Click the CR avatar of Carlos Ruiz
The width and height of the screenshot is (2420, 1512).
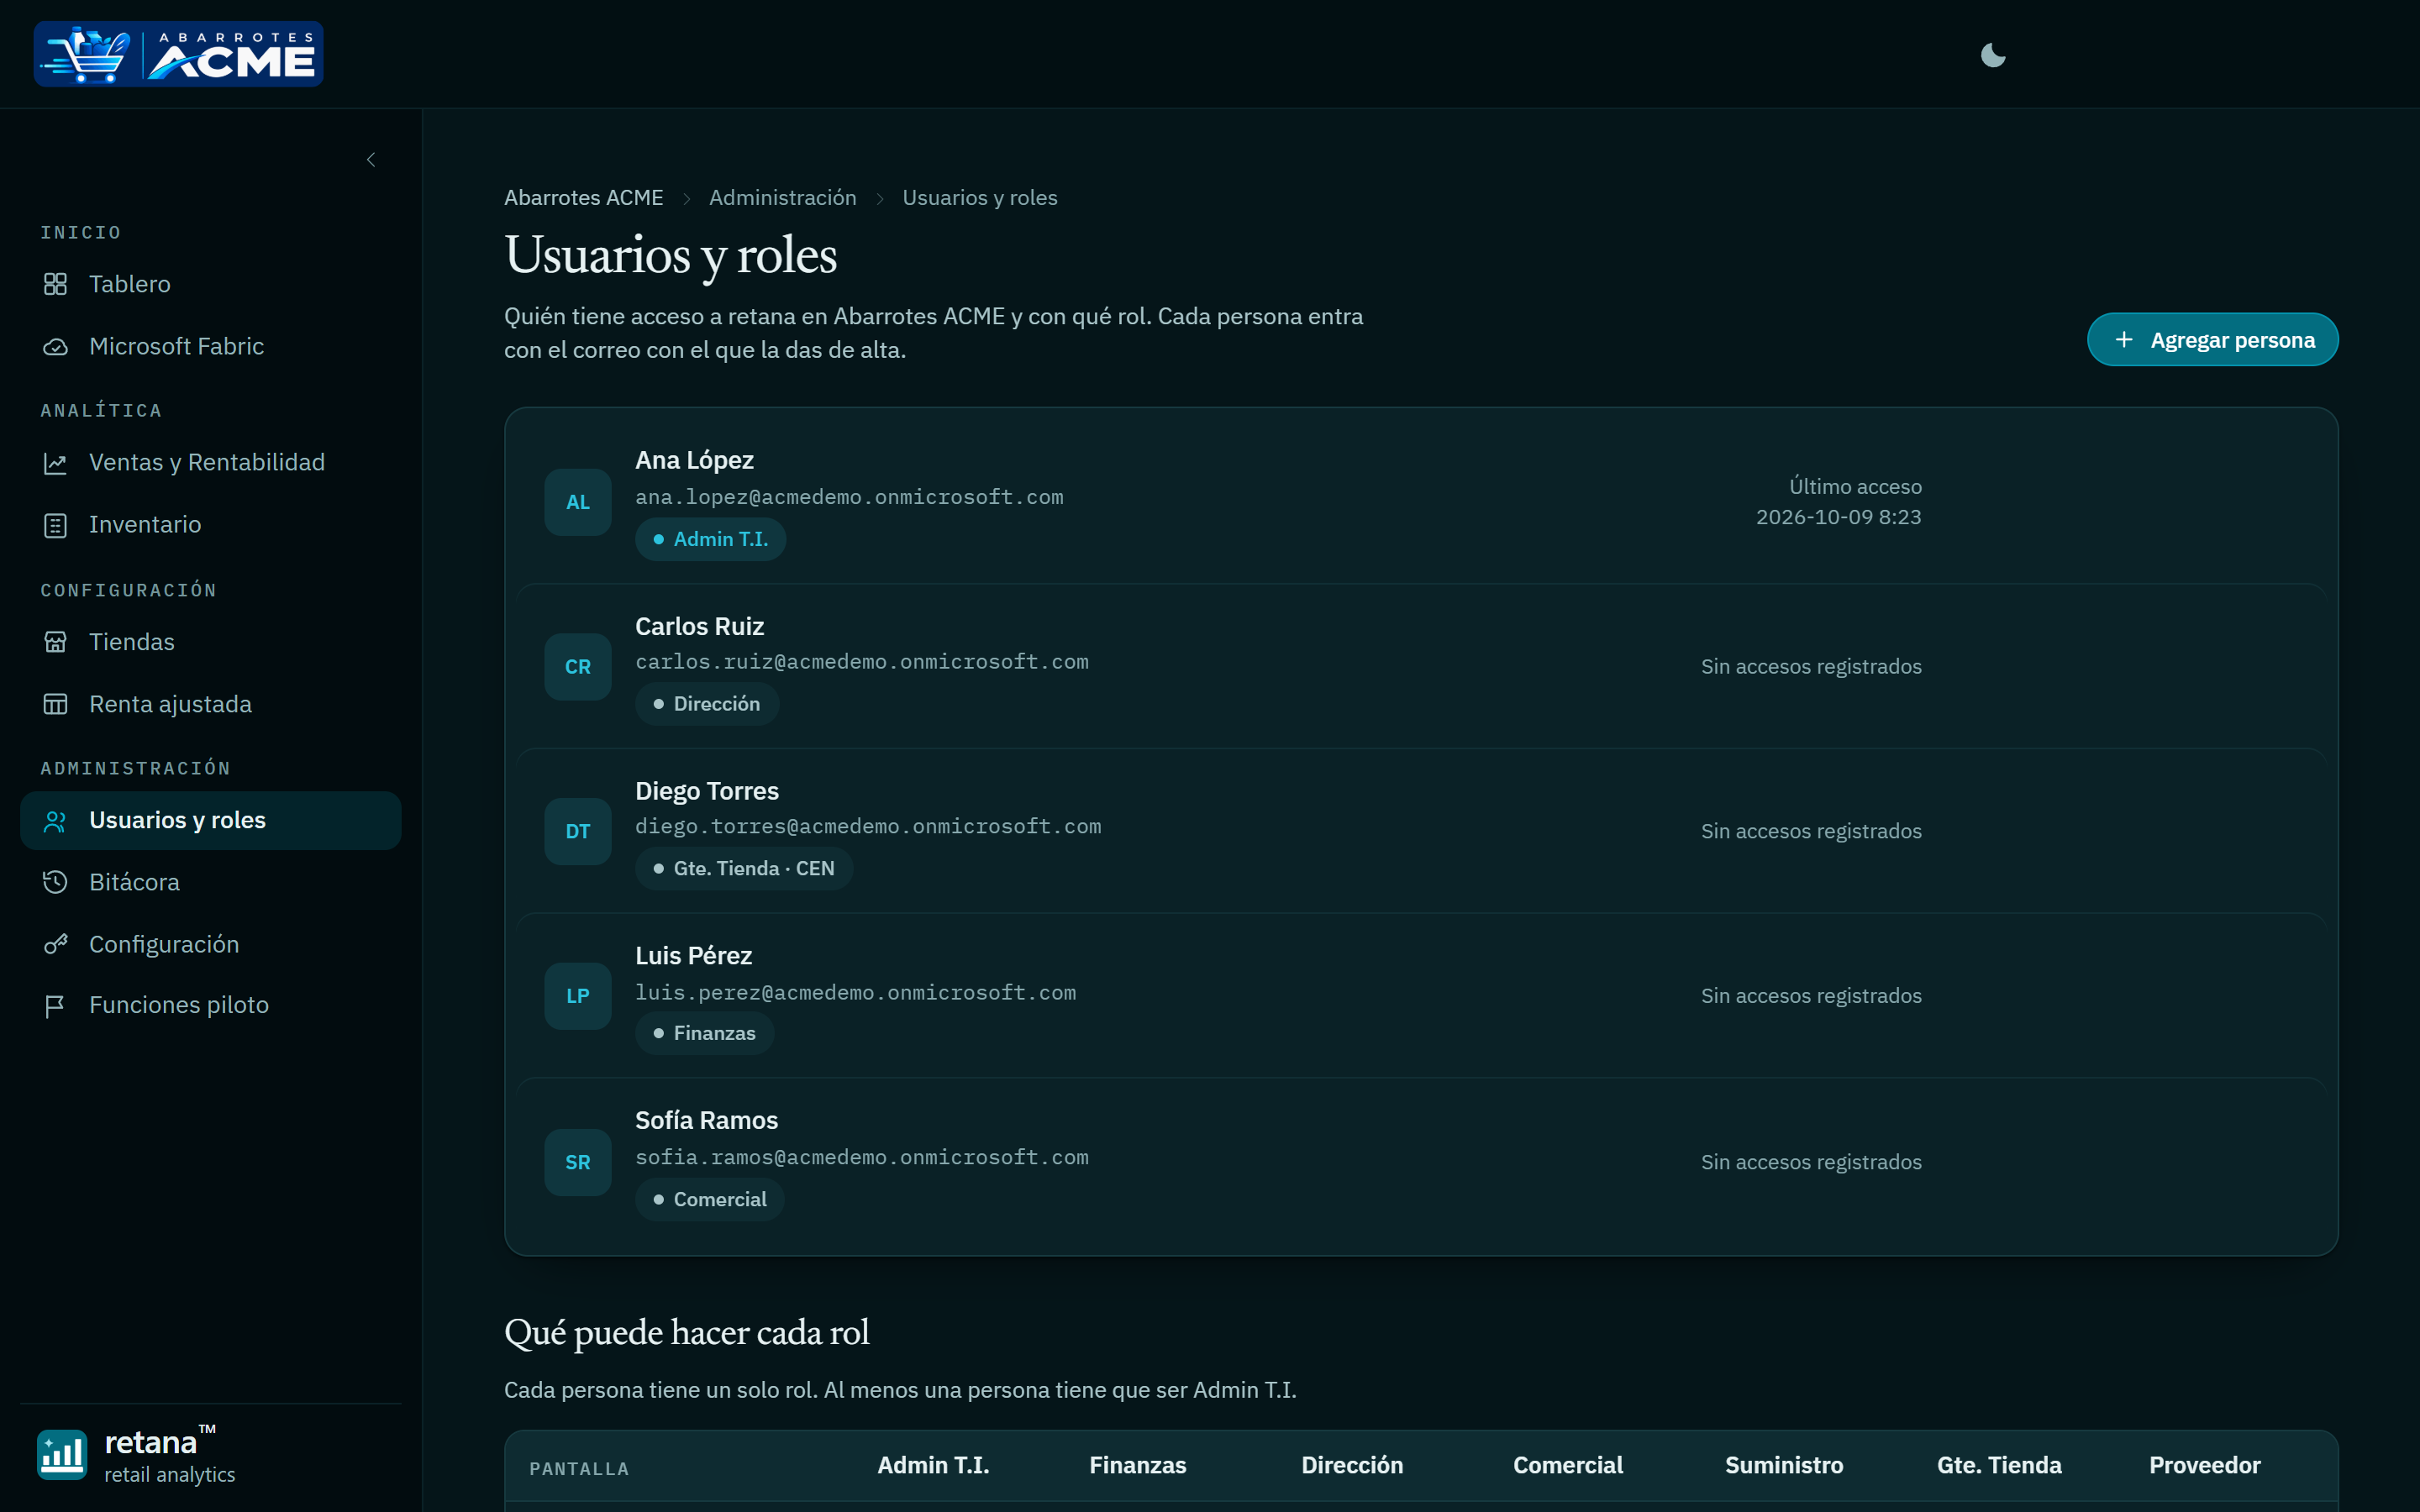click(x=578, y=667)
